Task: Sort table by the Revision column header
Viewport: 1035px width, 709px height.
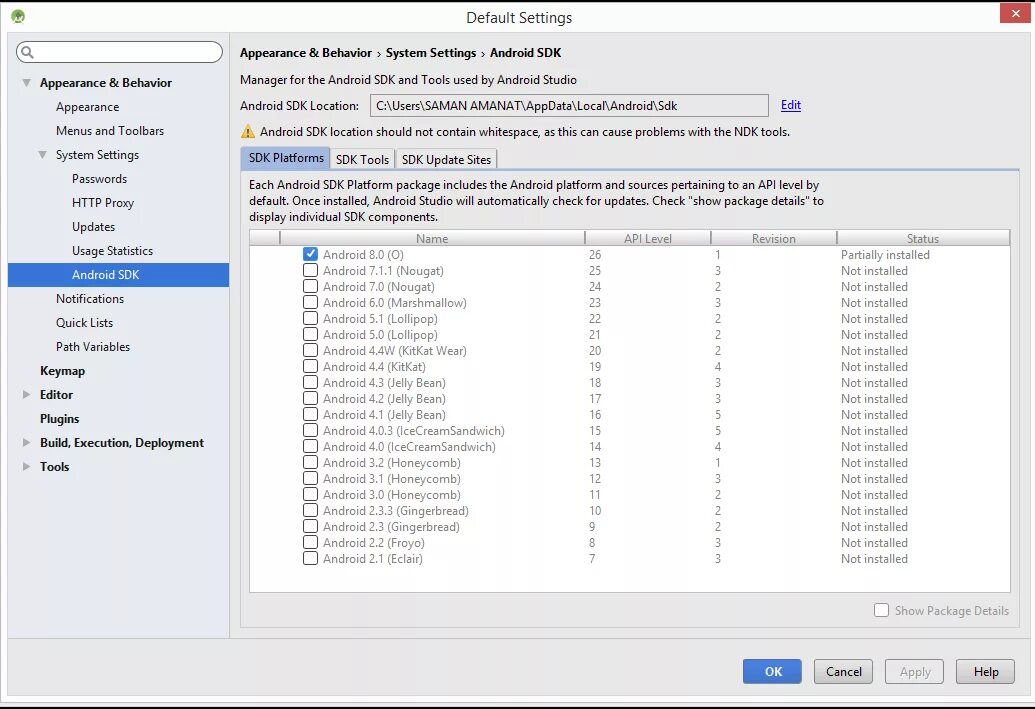Action: coord(774,238)
